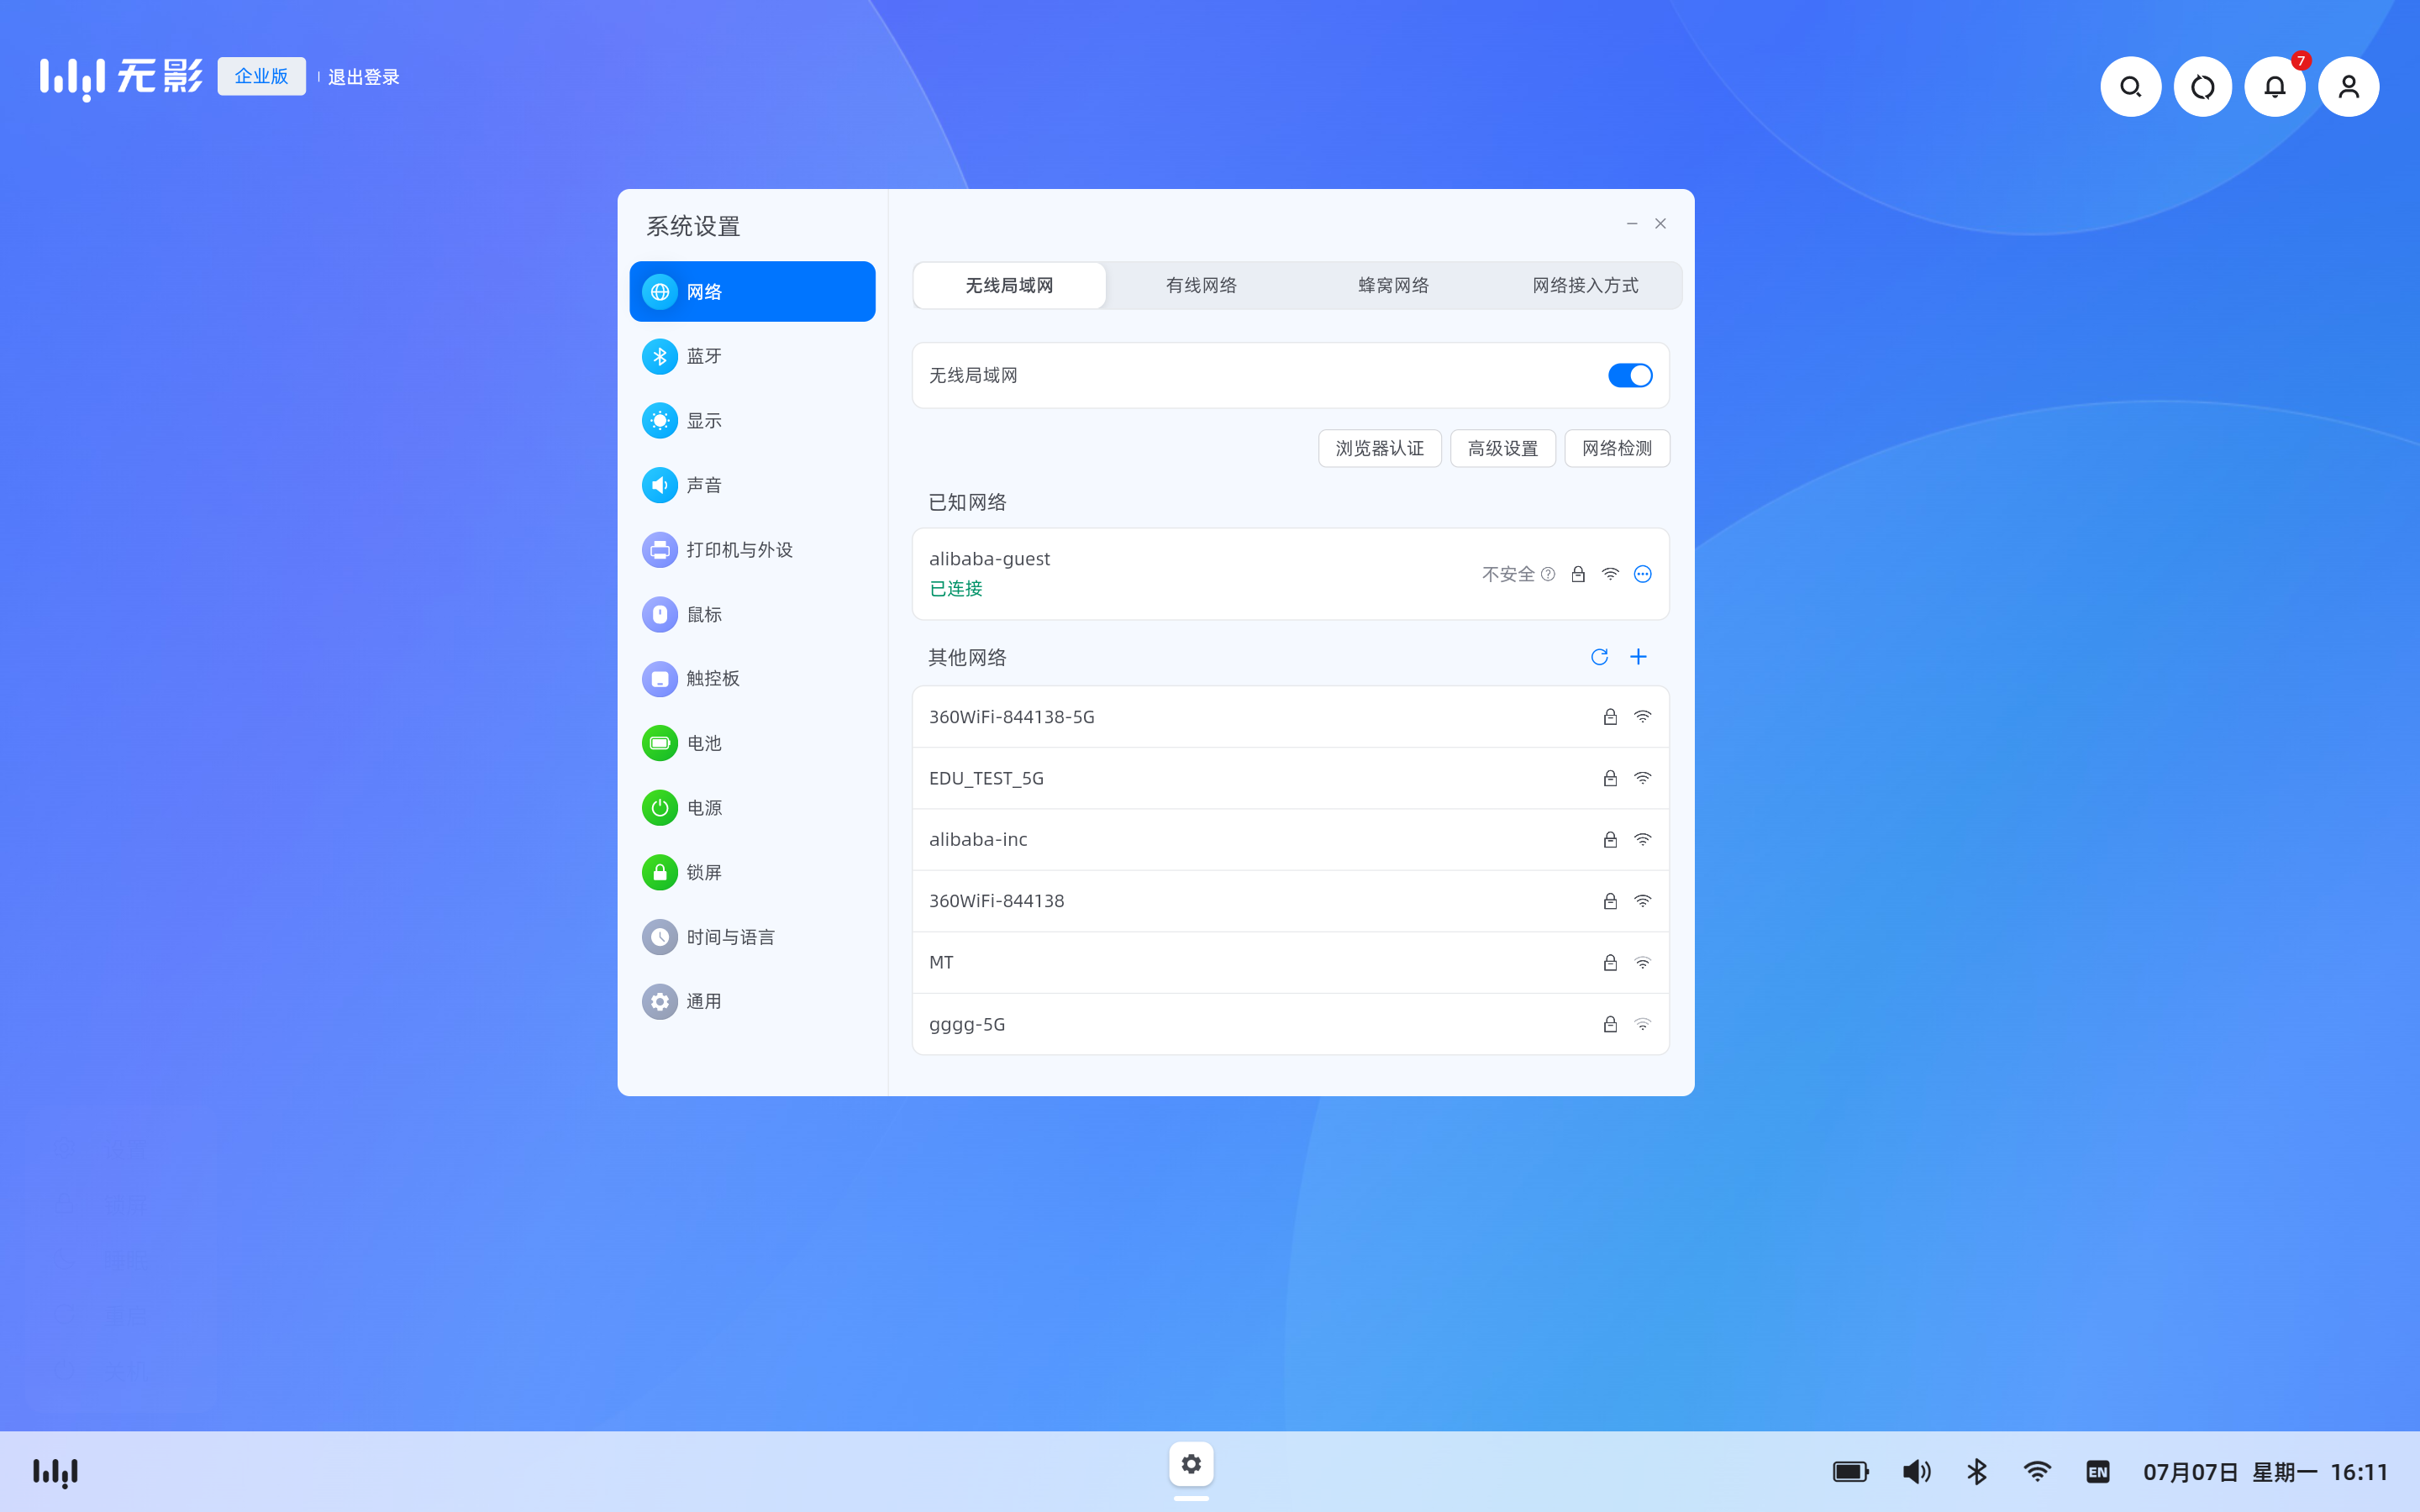
Task: Open Bluetooth icon in system tray
Action: [1977, 1471]
